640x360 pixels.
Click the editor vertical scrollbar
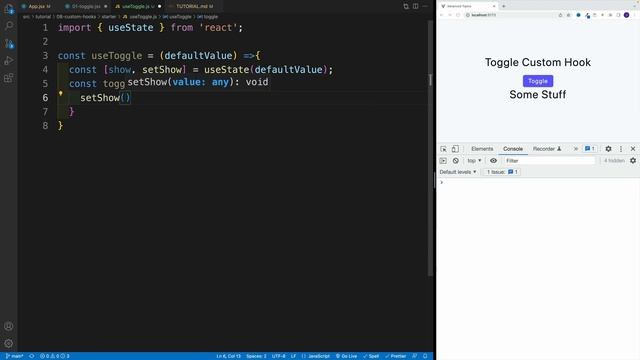[430, 147]
